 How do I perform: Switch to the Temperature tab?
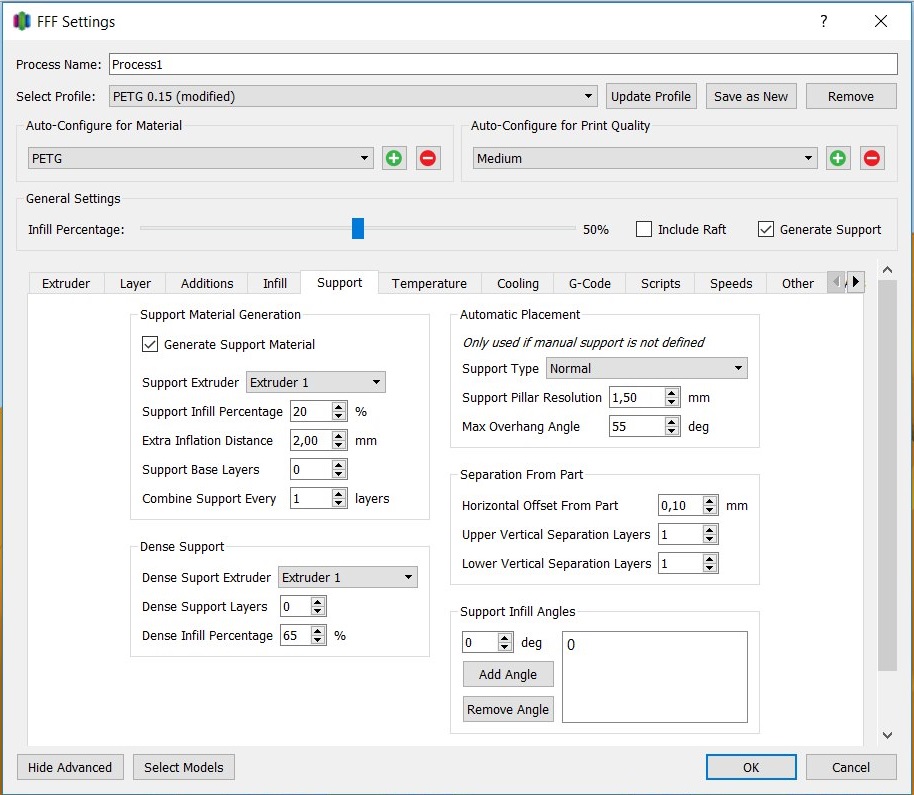(429, 283)
